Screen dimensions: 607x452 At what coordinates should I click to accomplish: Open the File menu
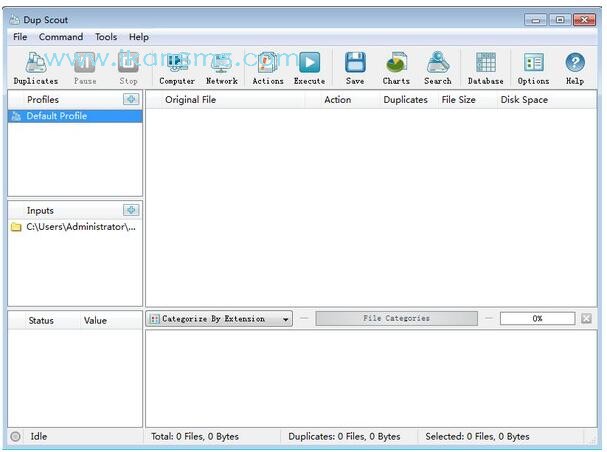pos(20,37)
